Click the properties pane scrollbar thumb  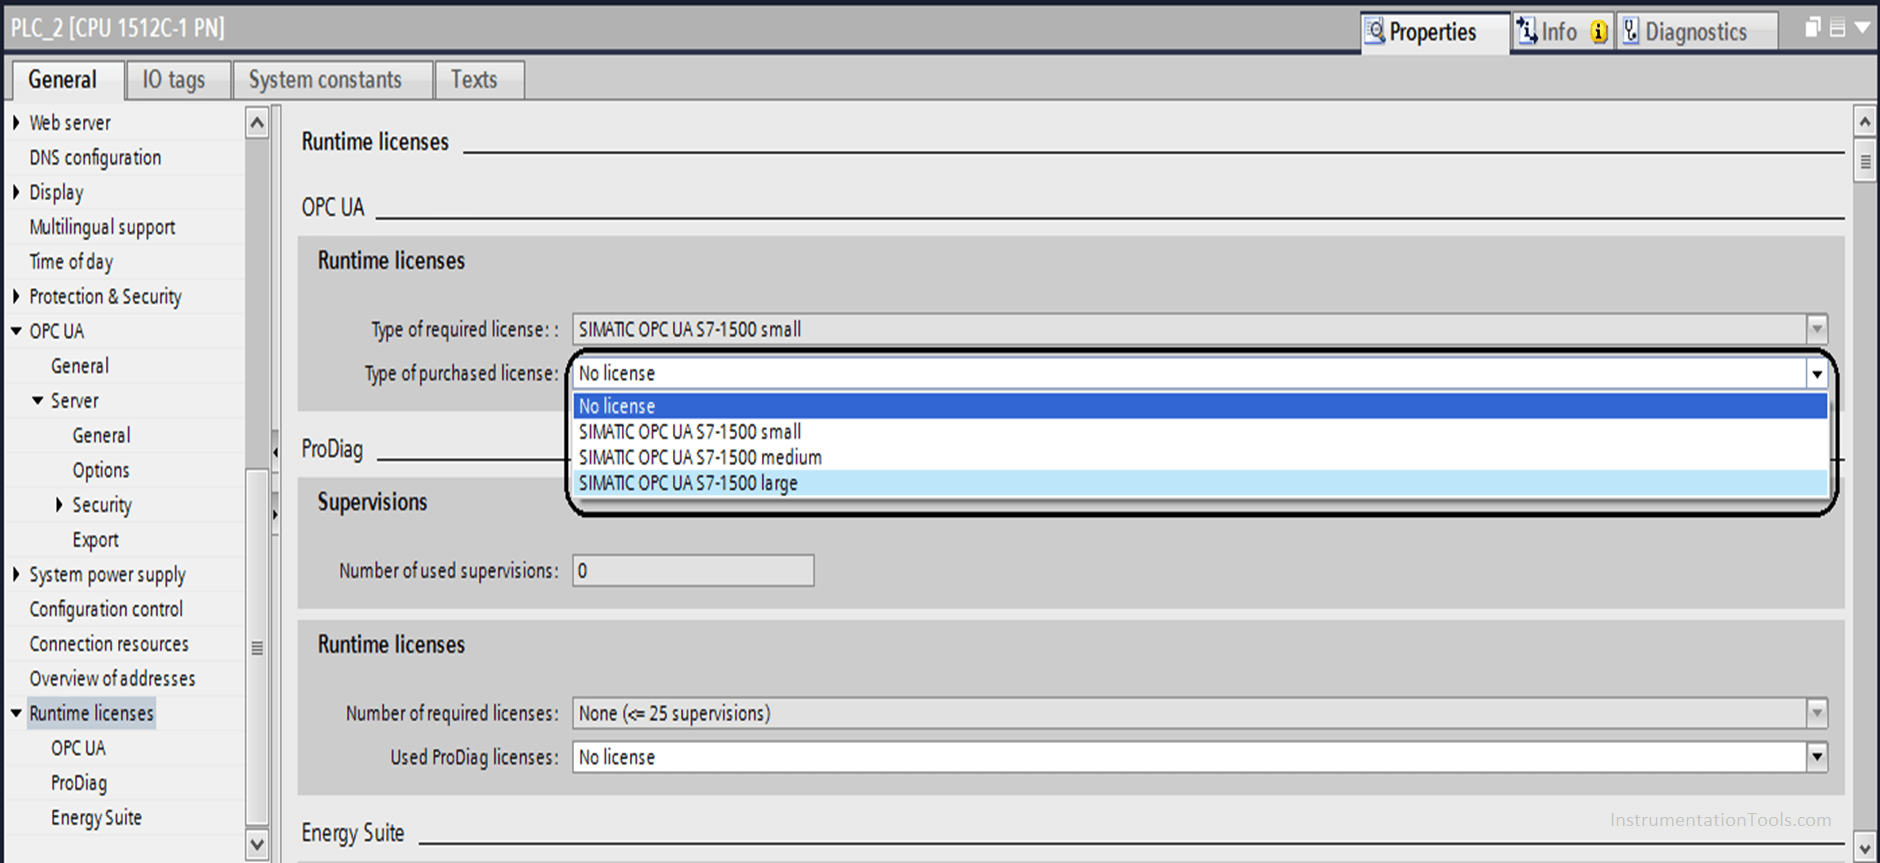(1864, 161)
